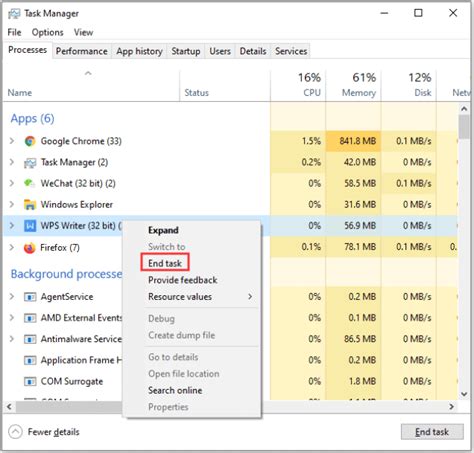Switch to the Users tab
This screenshot has height=453, width=474.
[220, 51]
